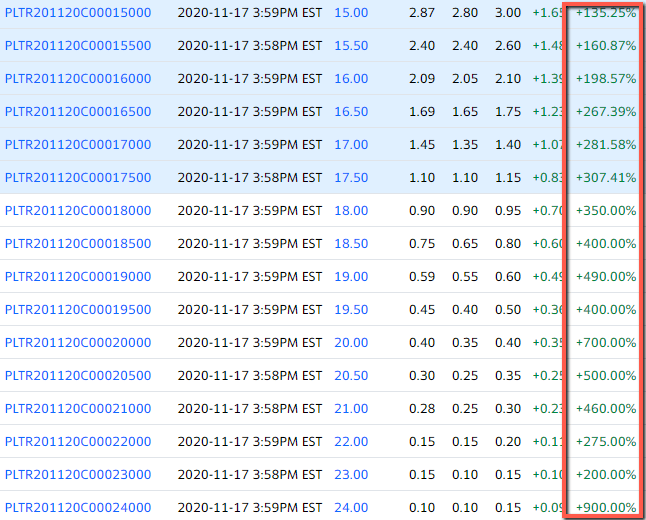Click the +200.00% change value
646x520 pixels.
point(606,474)
